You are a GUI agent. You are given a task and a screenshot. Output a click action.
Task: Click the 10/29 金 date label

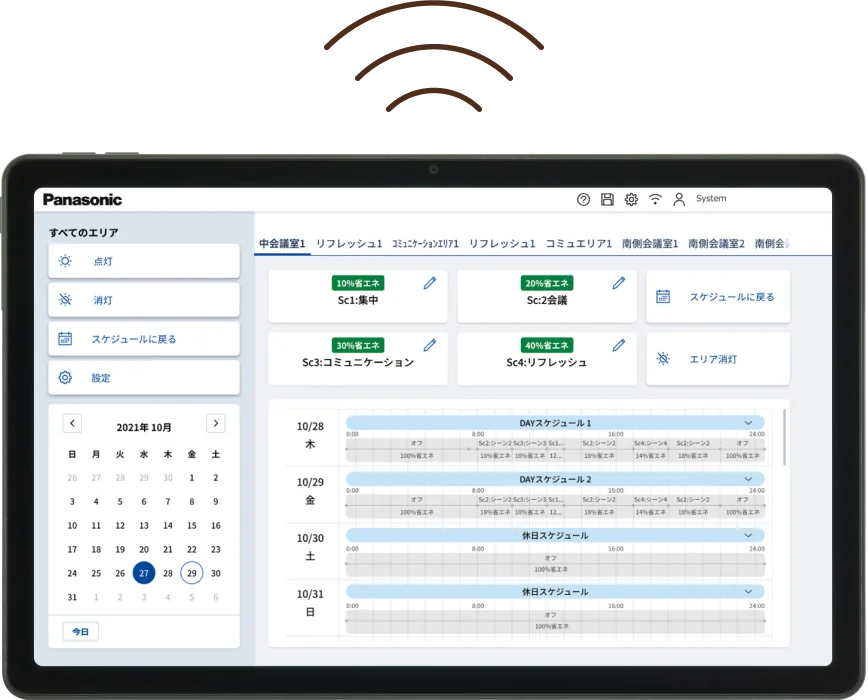[x=310, y=491]
